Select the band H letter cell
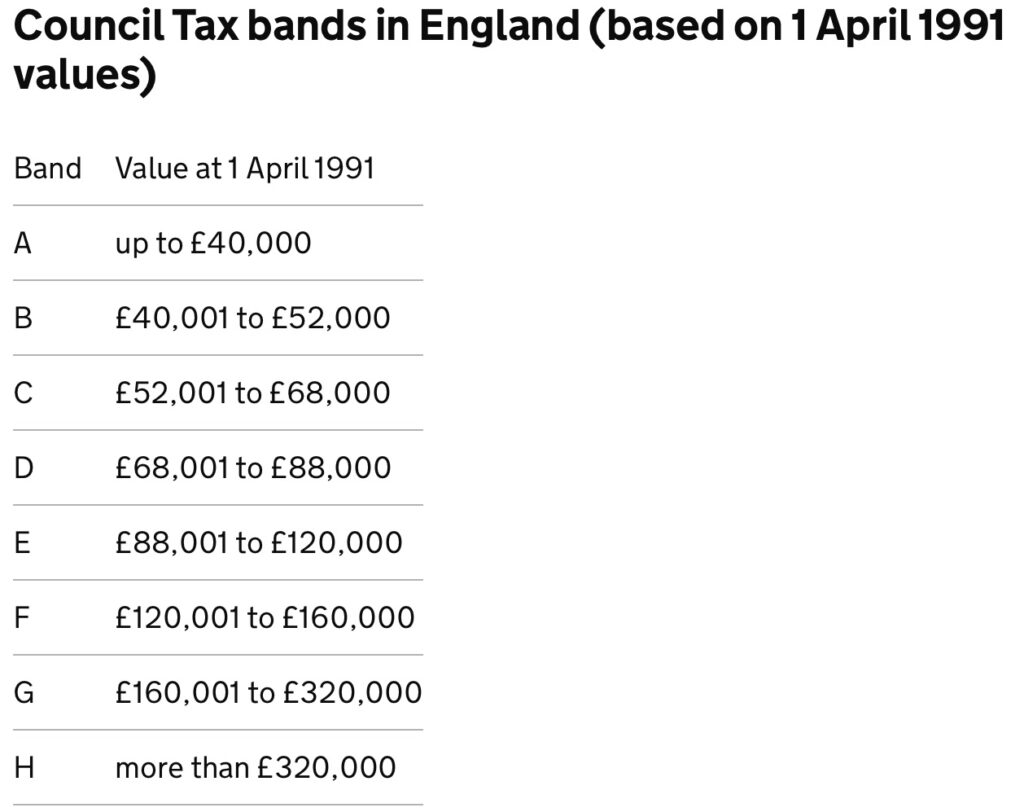 23,768
